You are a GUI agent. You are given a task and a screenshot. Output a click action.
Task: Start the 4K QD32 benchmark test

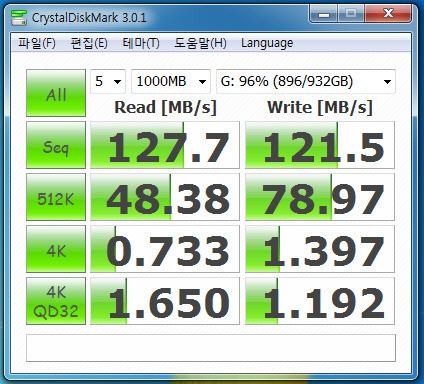(56, 301)
